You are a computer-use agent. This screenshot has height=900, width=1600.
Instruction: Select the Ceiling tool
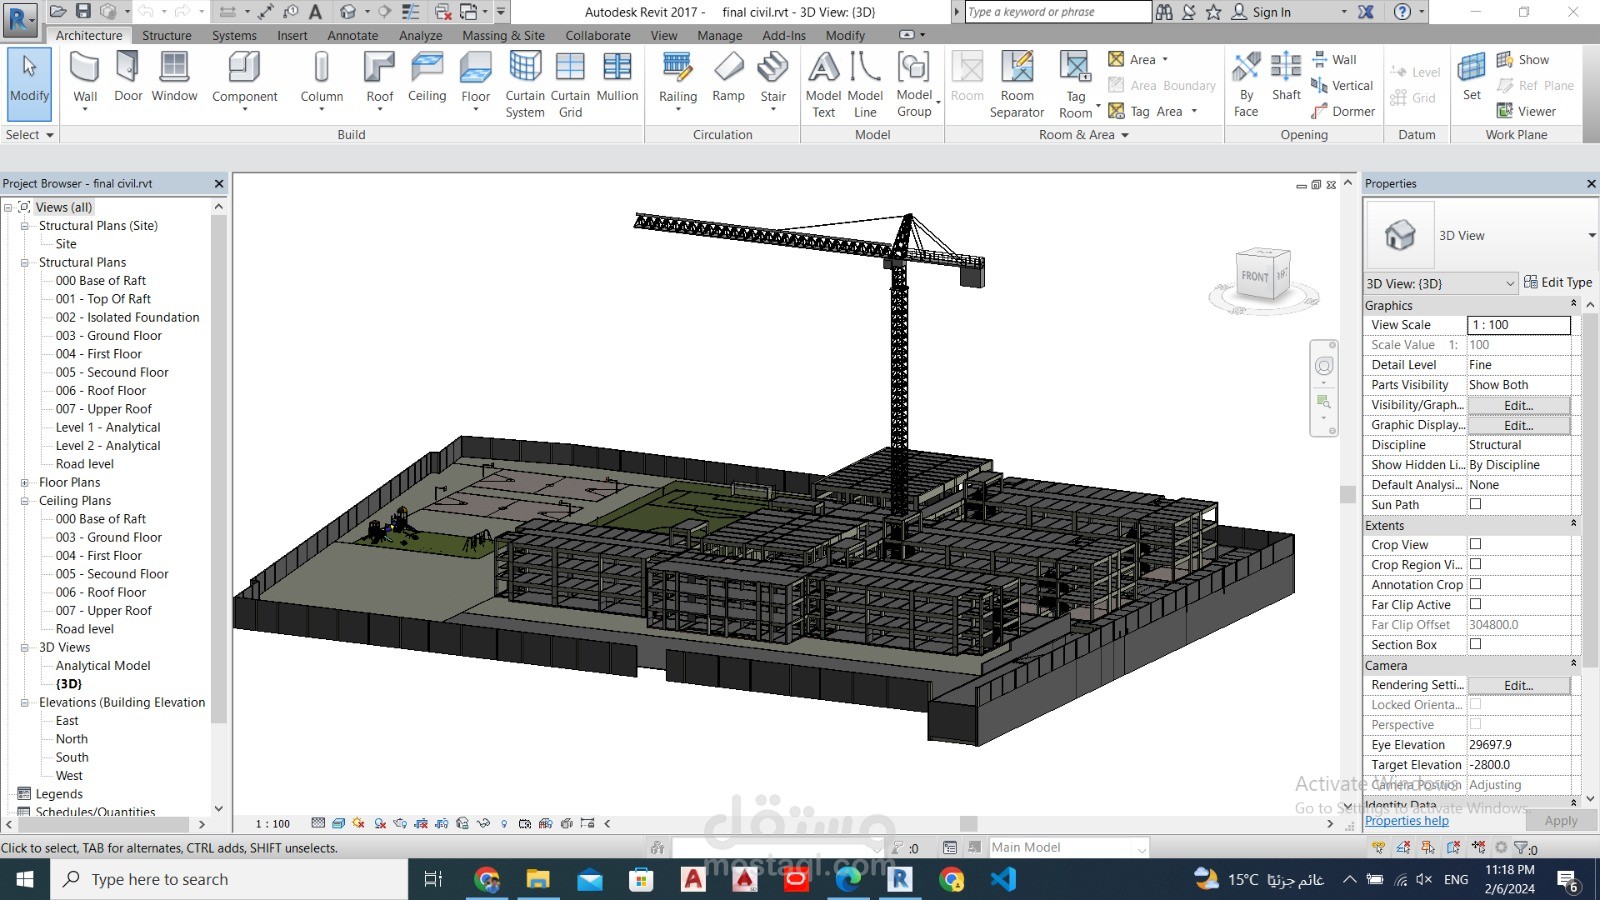(427, 78)
